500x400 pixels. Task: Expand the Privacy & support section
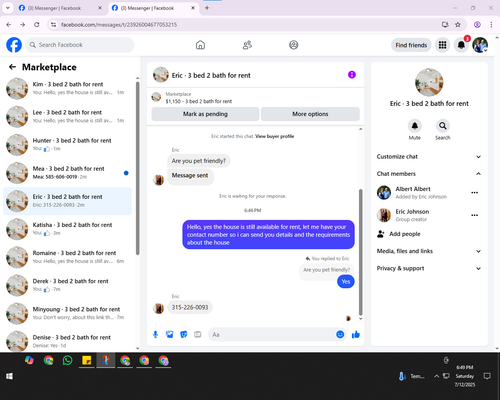click(x=429, y=268)
